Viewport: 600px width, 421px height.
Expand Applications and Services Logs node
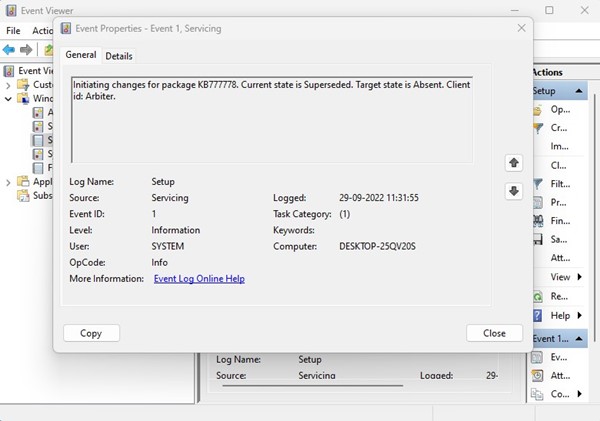(9, 182)
